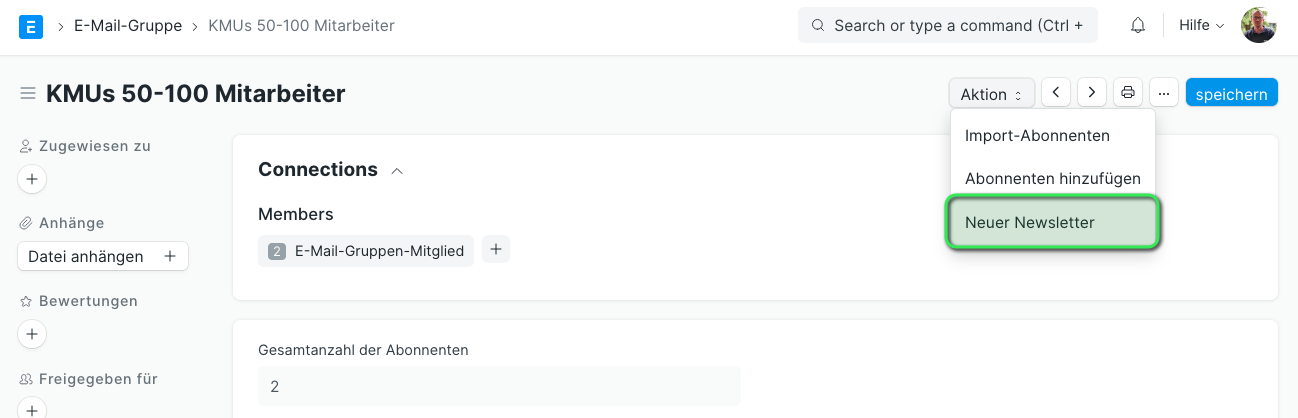1298x418 pixels.
Task: Select Neuer Newsletter menu item
Action: pyautogui.click(x=1053, y=222)
